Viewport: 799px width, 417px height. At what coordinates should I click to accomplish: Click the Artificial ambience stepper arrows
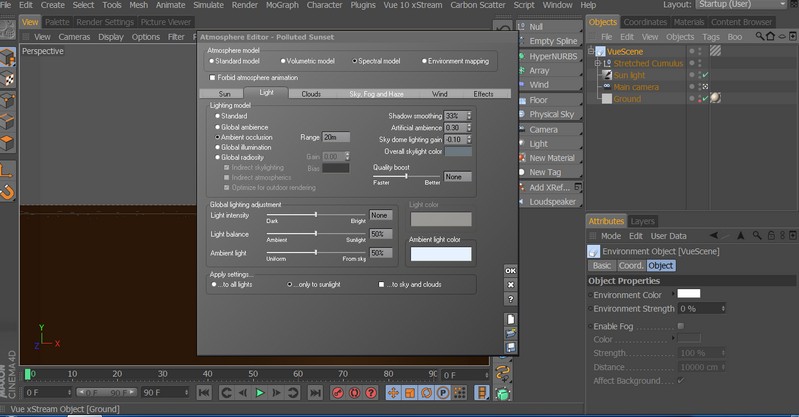pyautogui.click(x=469, y=127)
